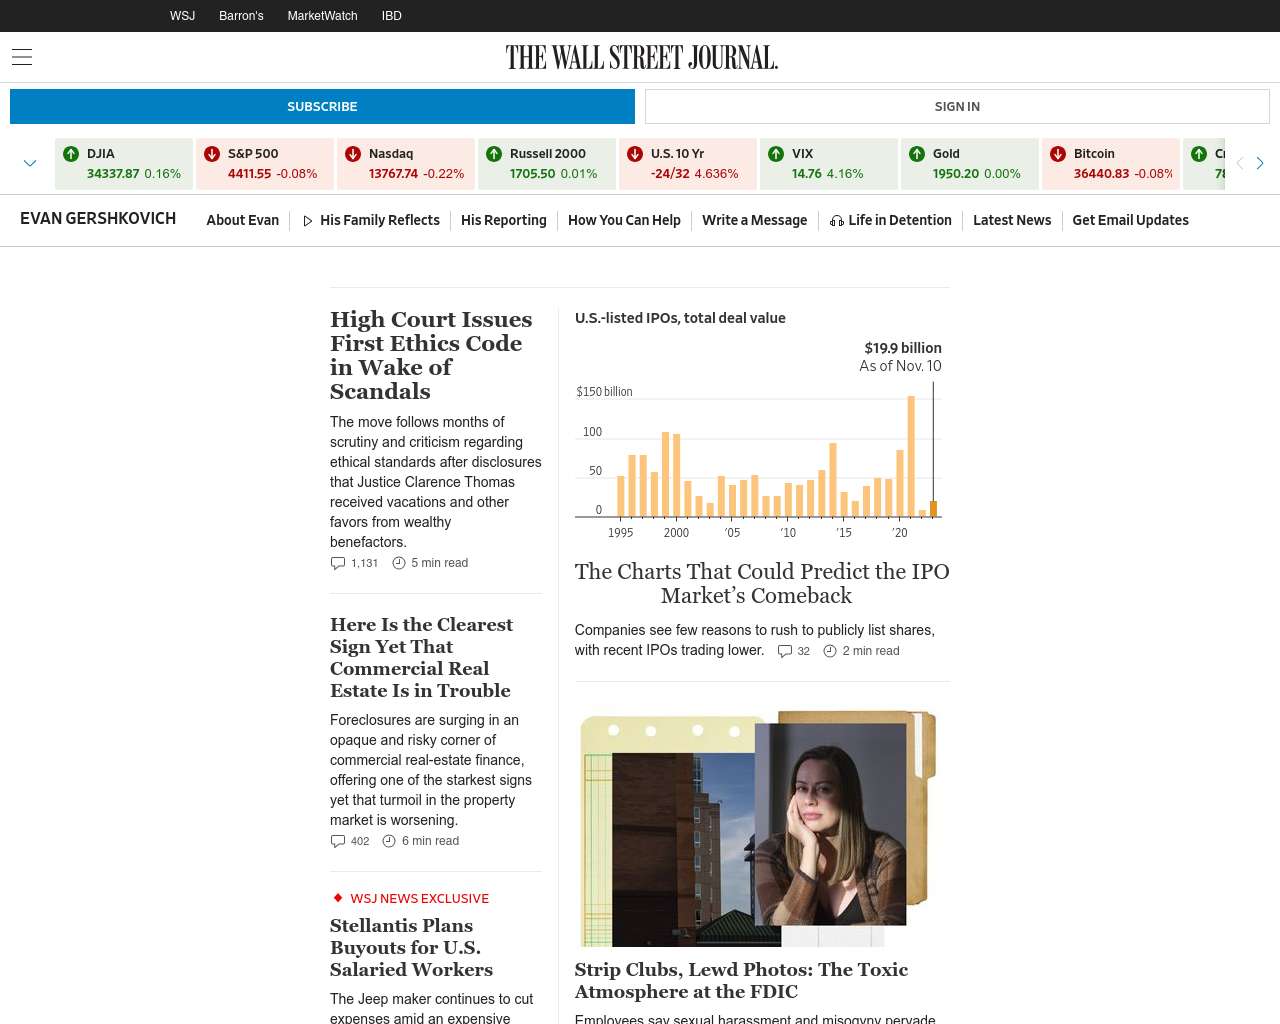
Task: Click the U.S. 10 Yr down arrow icon
Action: point(635,153)
